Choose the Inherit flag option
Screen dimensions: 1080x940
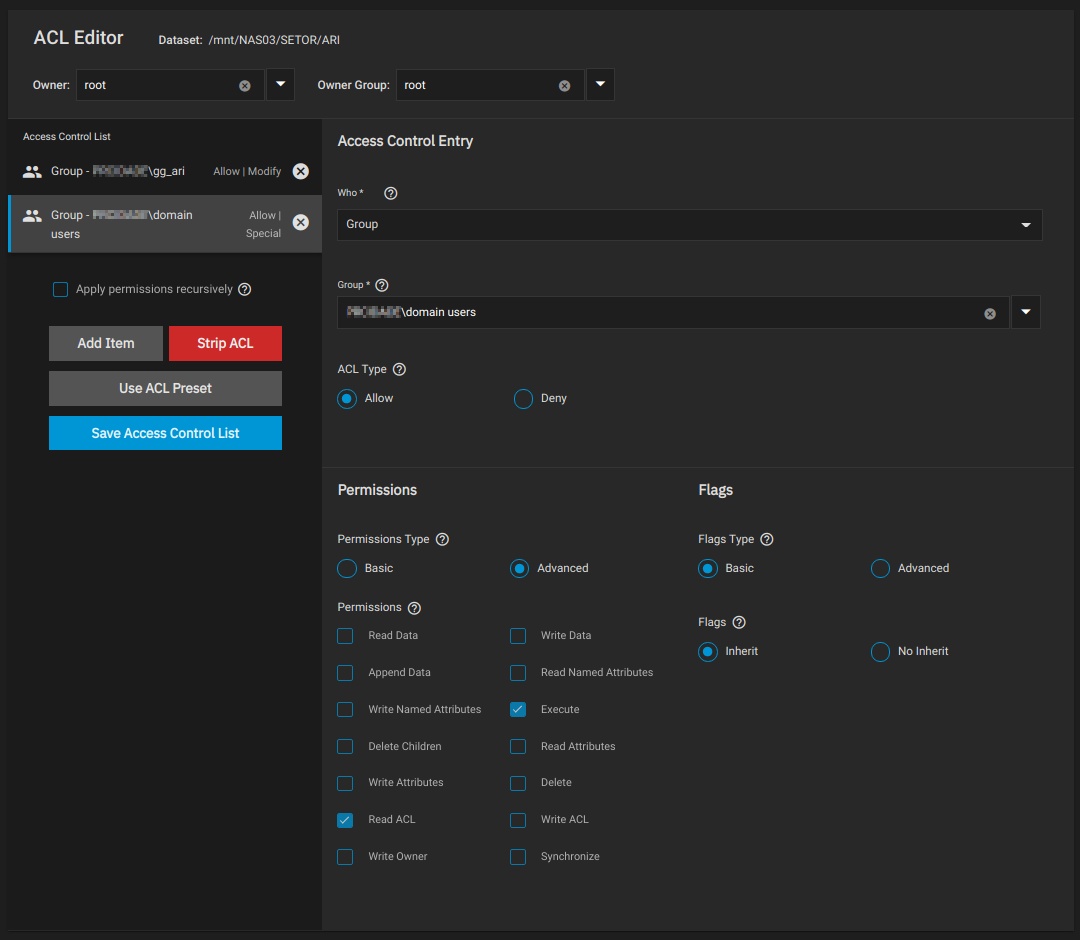click(x=707, y=651)
